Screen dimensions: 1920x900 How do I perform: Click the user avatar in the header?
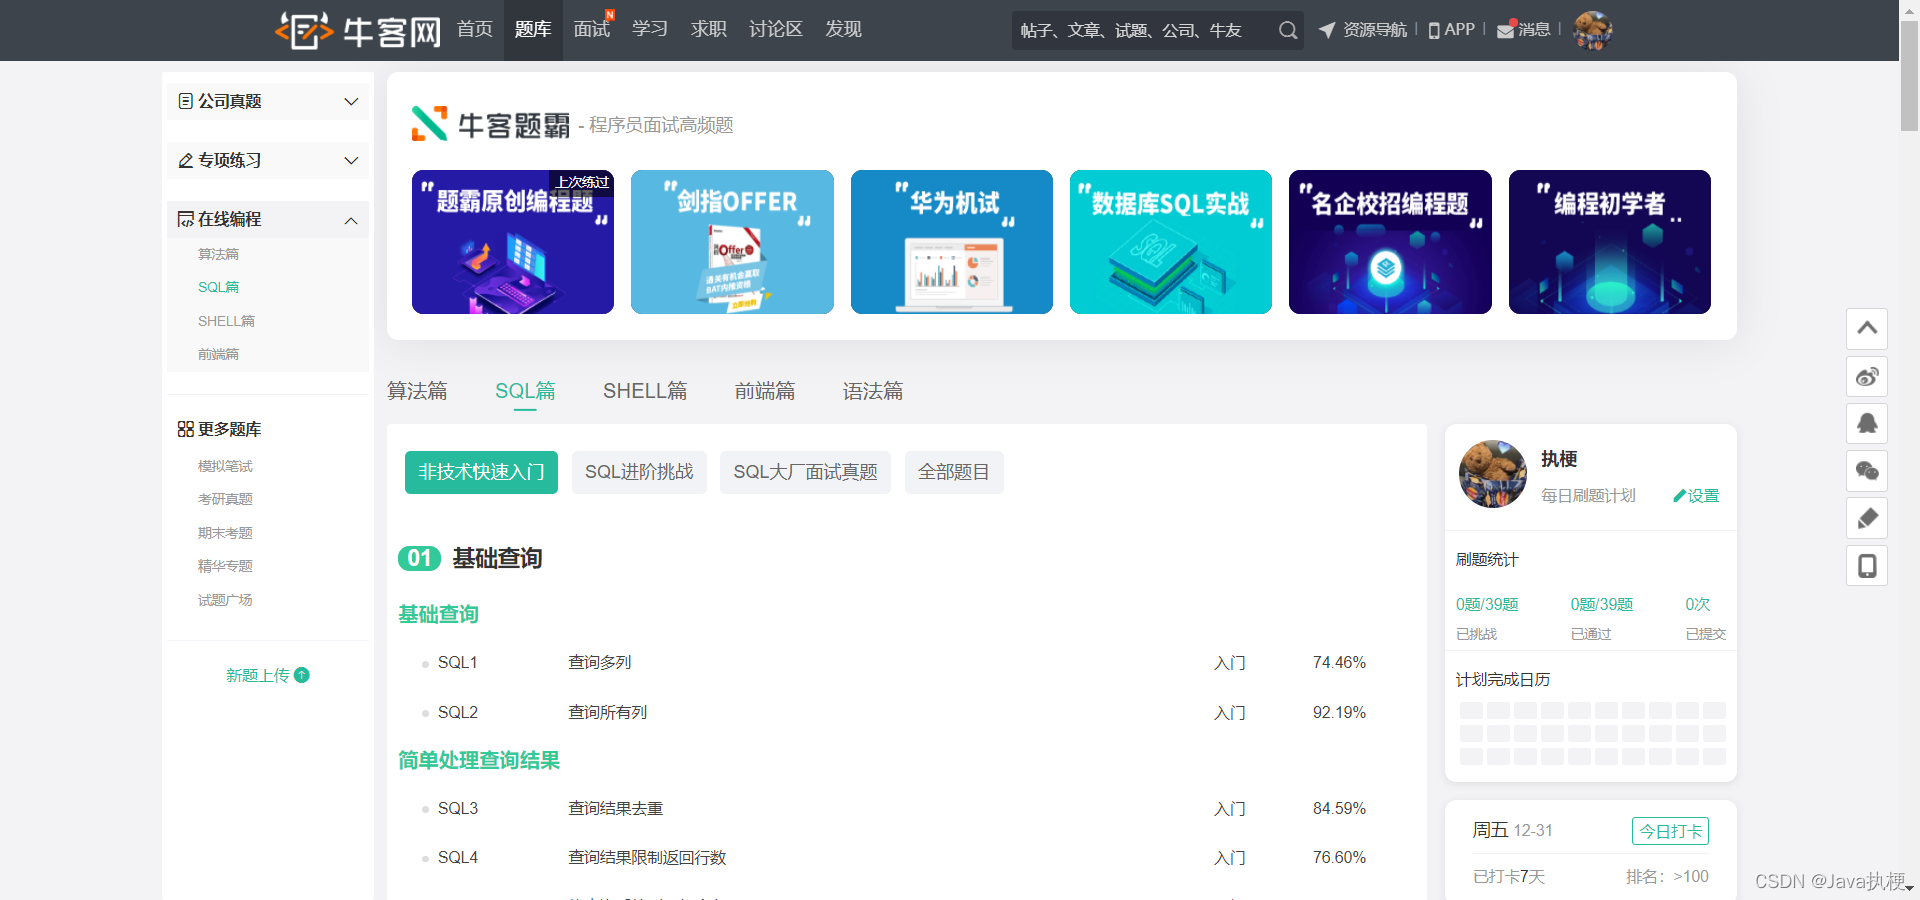[1593, 30]
